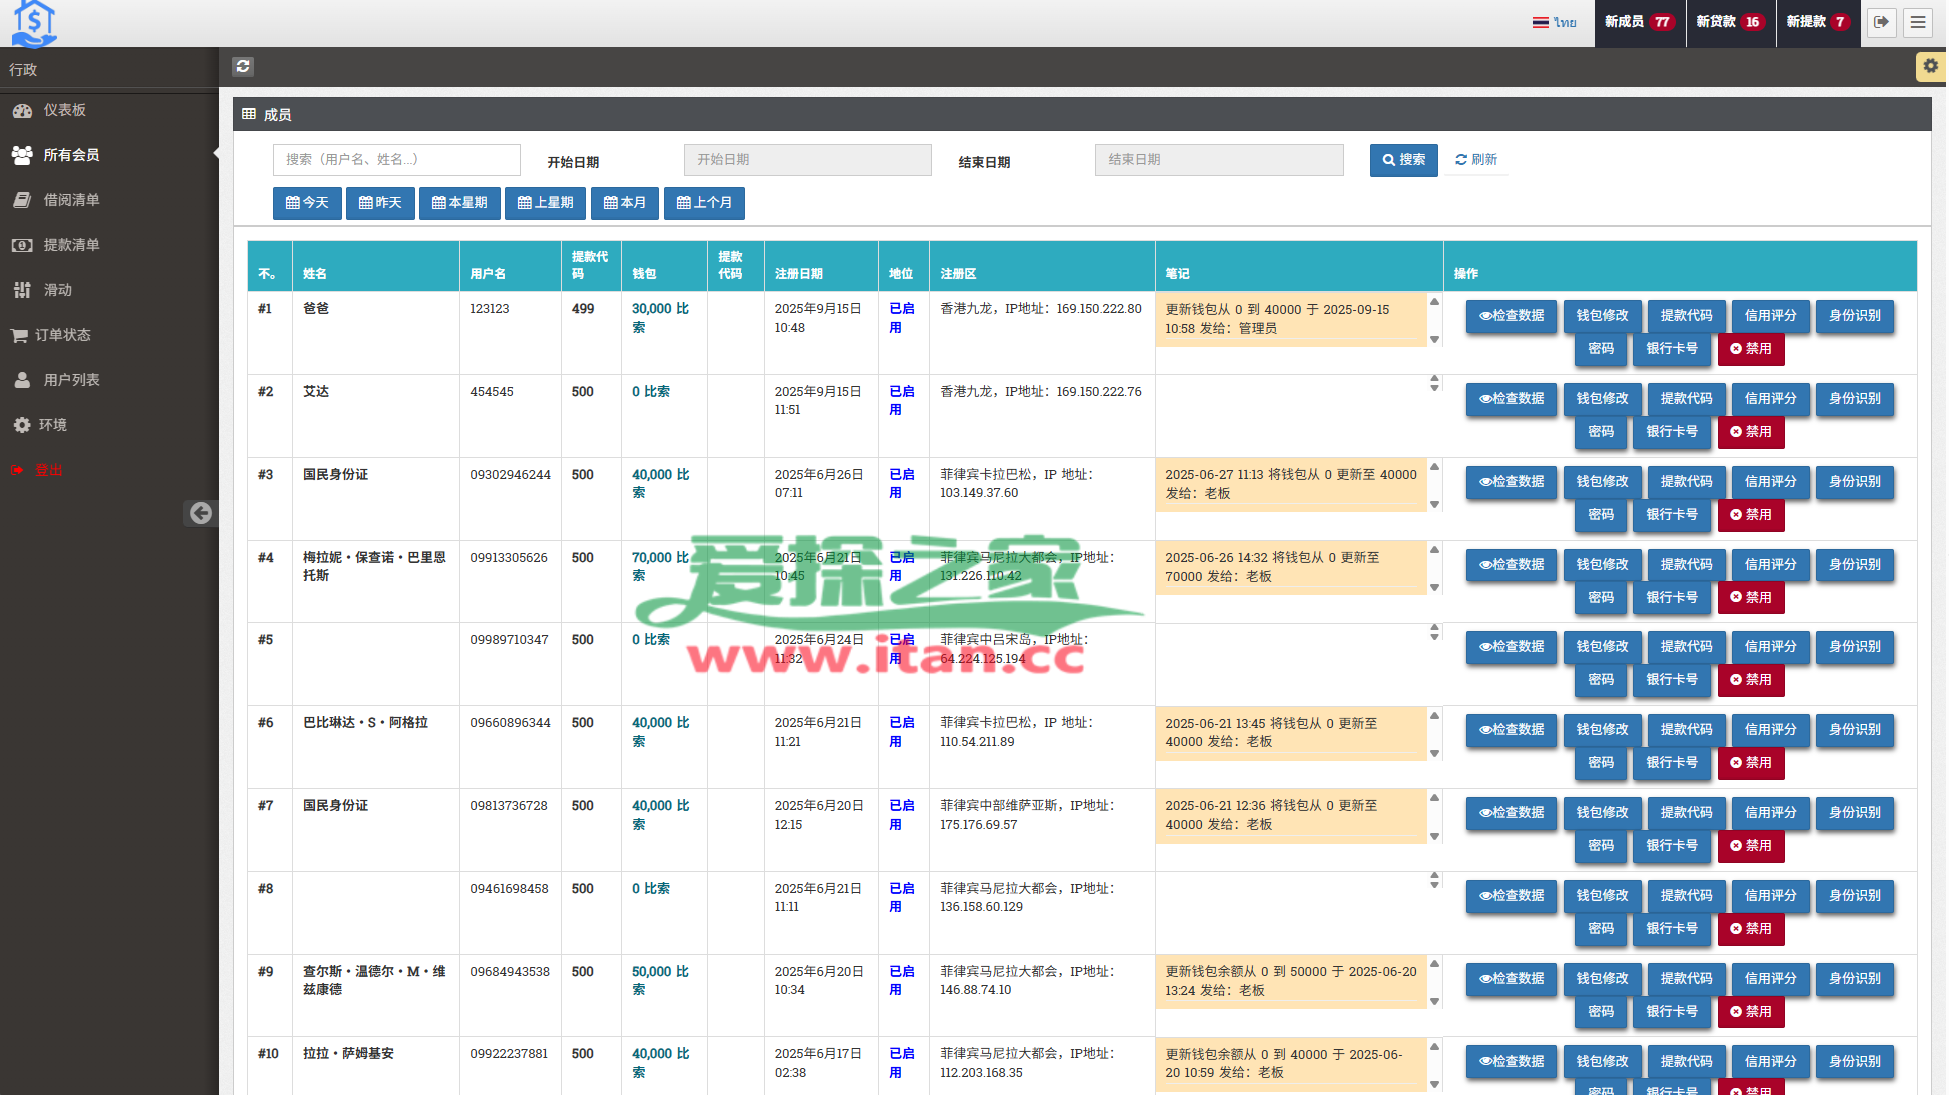Click the 新提款 7 notification tab
The height and width of the screenshot is (1095, 1949).
[1817, 22]
